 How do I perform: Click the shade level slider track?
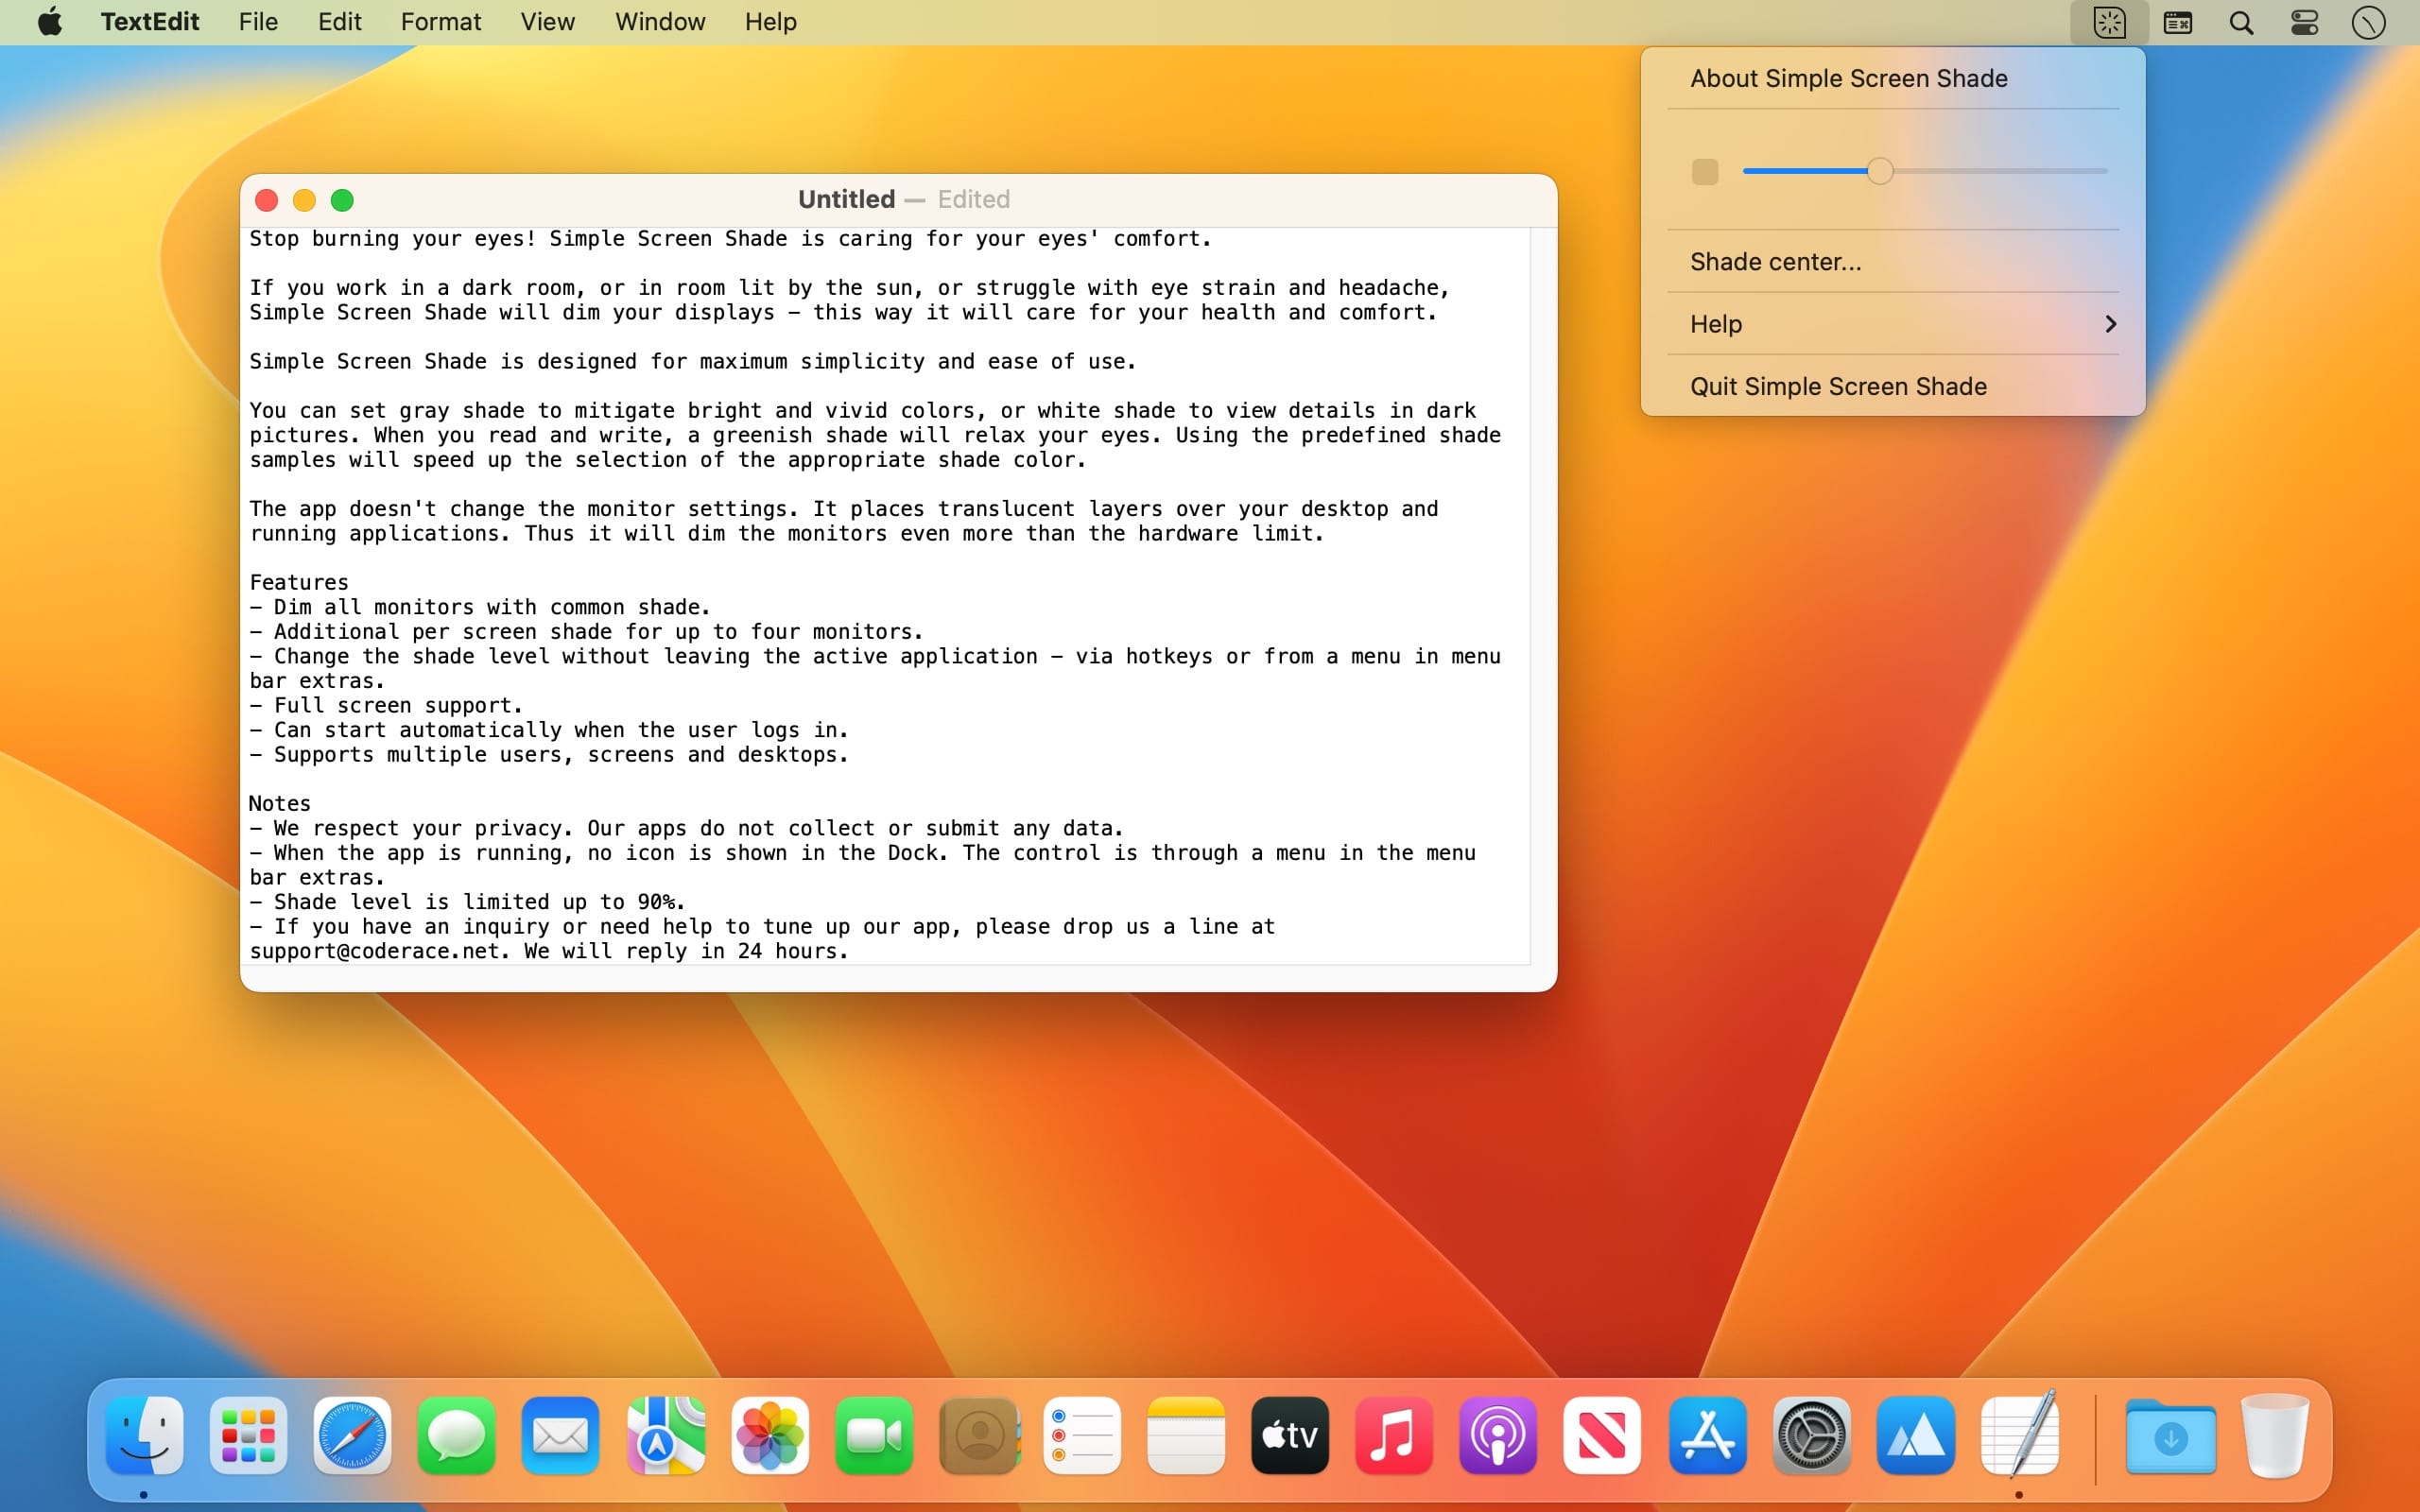tap(1925, 171)
